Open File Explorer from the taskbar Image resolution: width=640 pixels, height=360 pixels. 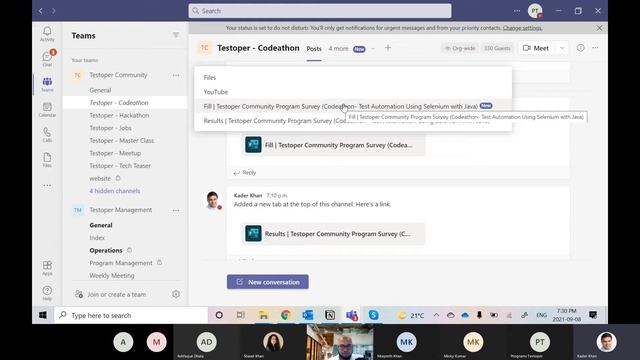pos(264,315)
